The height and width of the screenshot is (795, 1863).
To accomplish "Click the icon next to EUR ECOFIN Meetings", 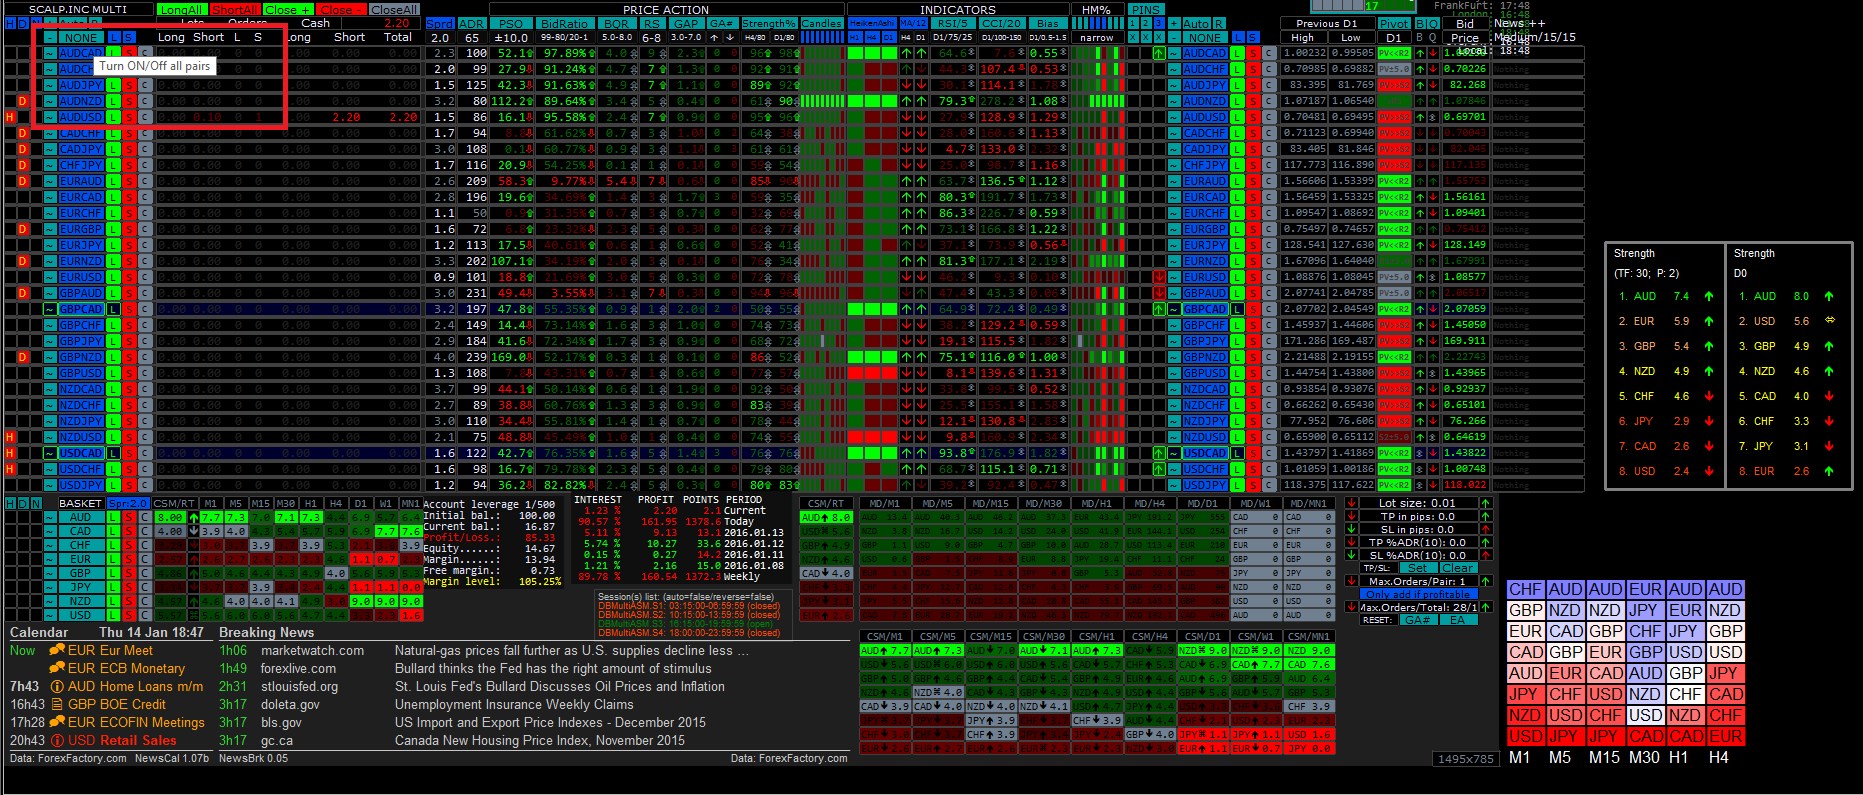I will pyautogui.click(x=57, y=722).
